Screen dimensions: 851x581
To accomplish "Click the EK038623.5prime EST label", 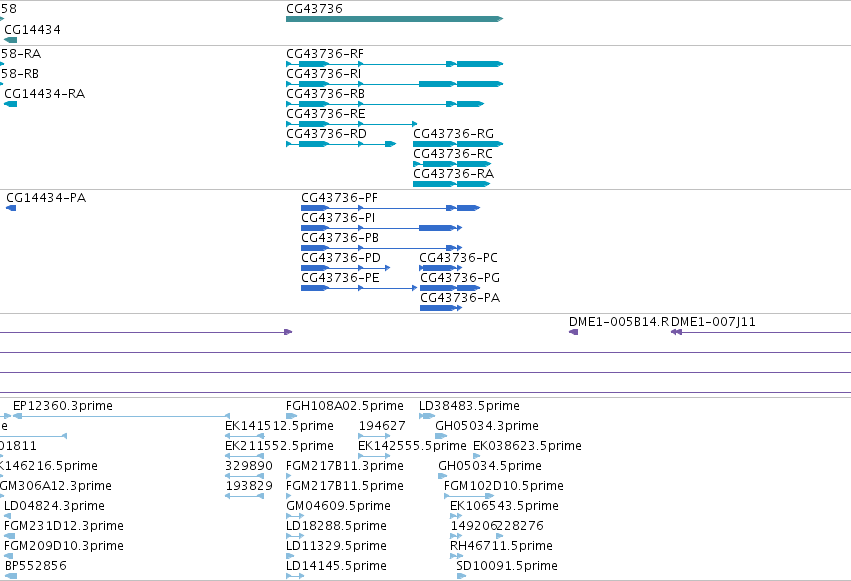I will [528, 446].
